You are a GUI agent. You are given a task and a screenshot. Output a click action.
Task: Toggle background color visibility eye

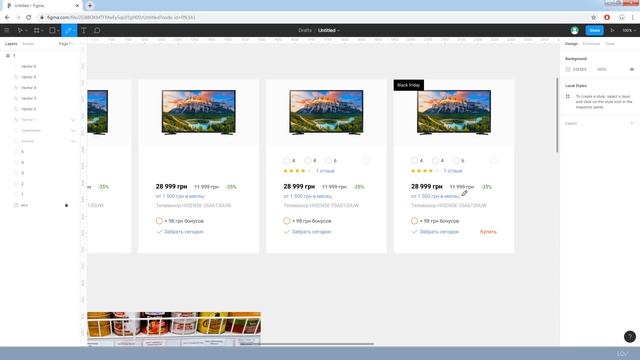coord(631,69)
